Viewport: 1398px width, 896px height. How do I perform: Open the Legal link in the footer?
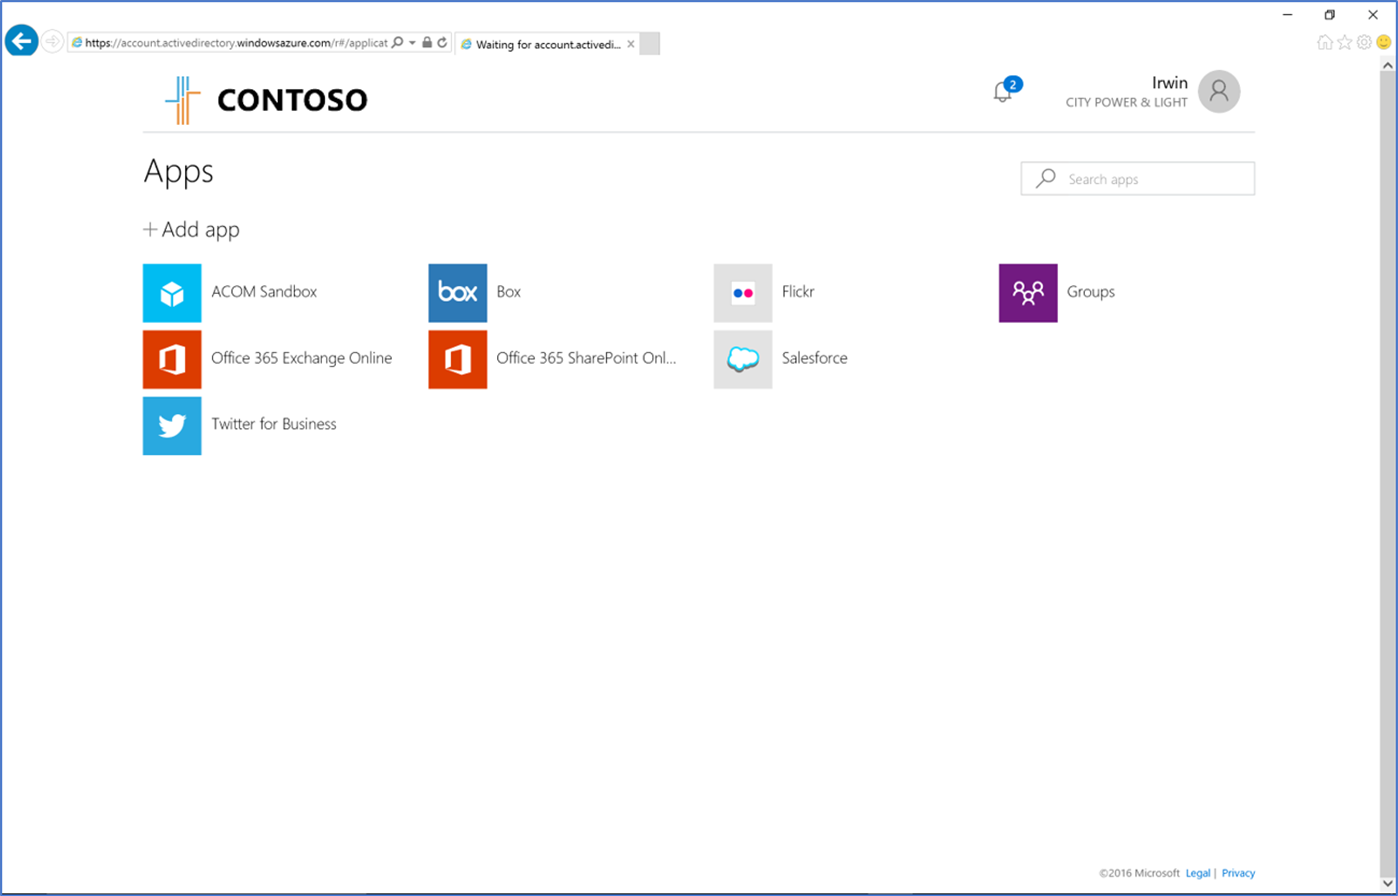tap(1198, 873)
